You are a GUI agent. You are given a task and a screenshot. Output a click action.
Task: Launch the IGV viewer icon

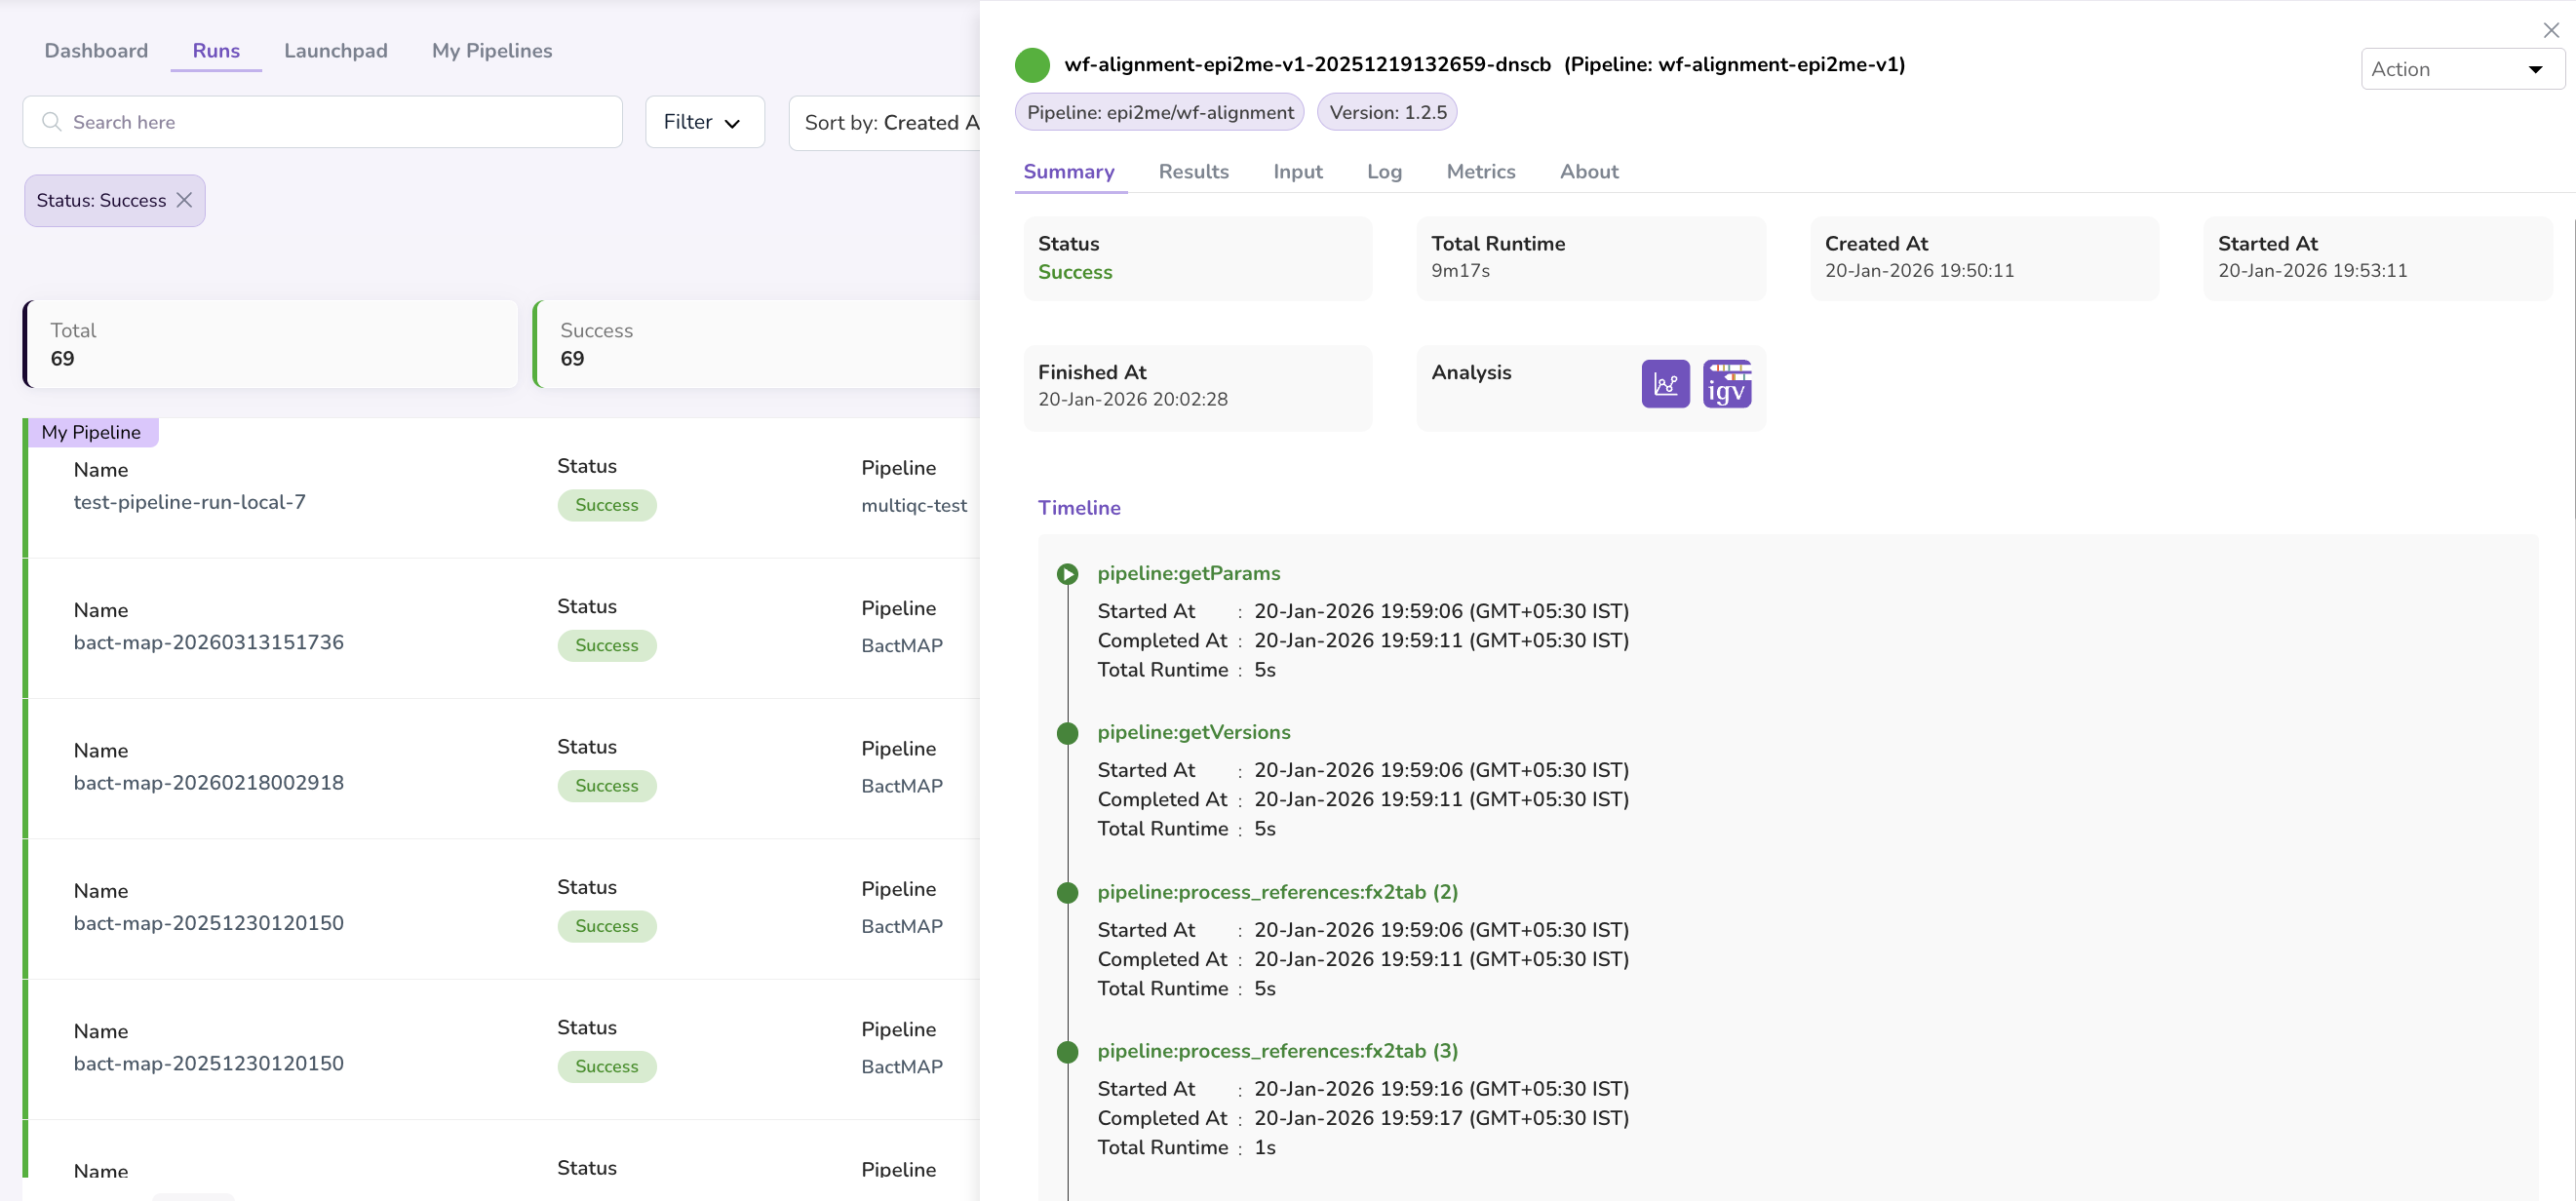1727,384
